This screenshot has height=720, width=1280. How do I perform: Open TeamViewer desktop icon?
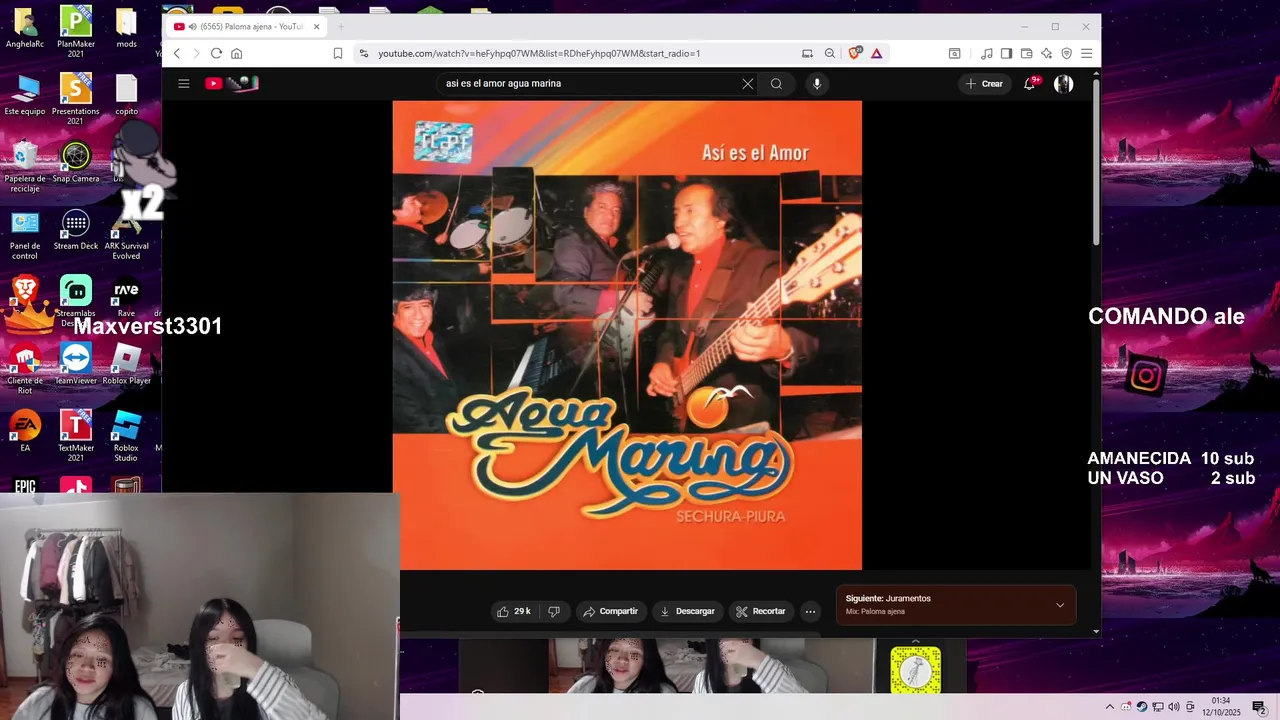(x=76, y=364)
